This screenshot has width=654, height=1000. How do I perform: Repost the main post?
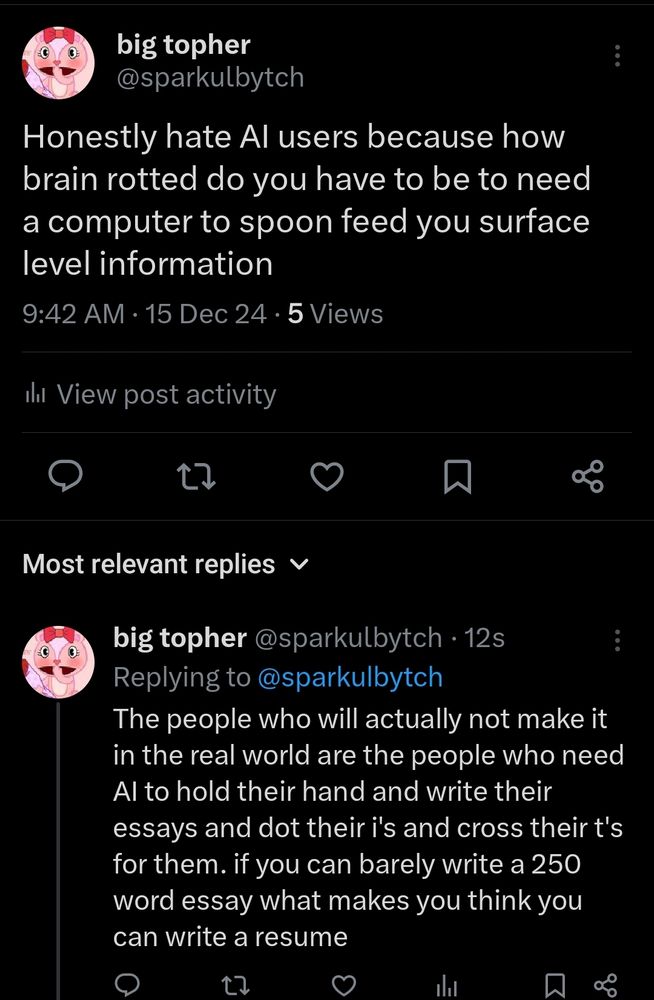click(x=196, y=478)
